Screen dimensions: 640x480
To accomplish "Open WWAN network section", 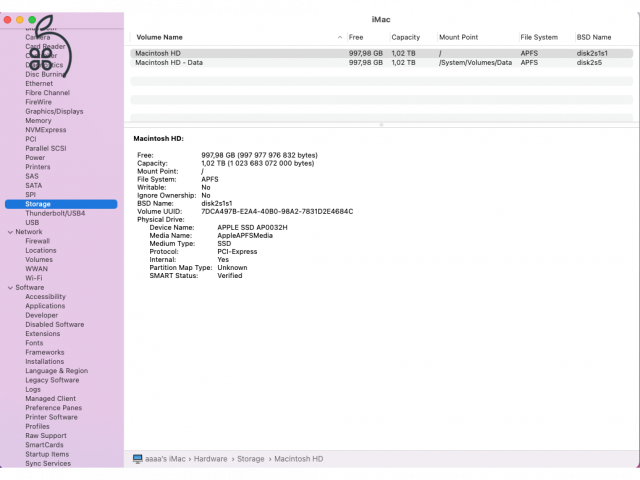I will [x=36, y=269].
